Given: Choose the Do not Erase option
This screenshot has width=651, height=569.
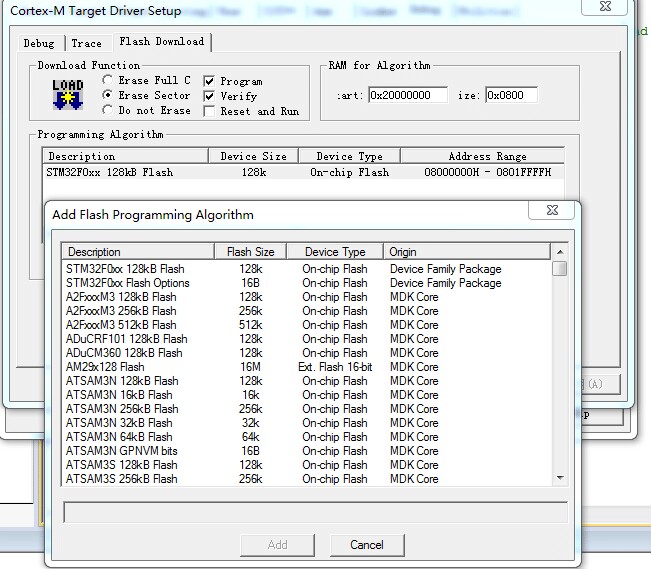Looking at the screenshot, I should (108, 110).
